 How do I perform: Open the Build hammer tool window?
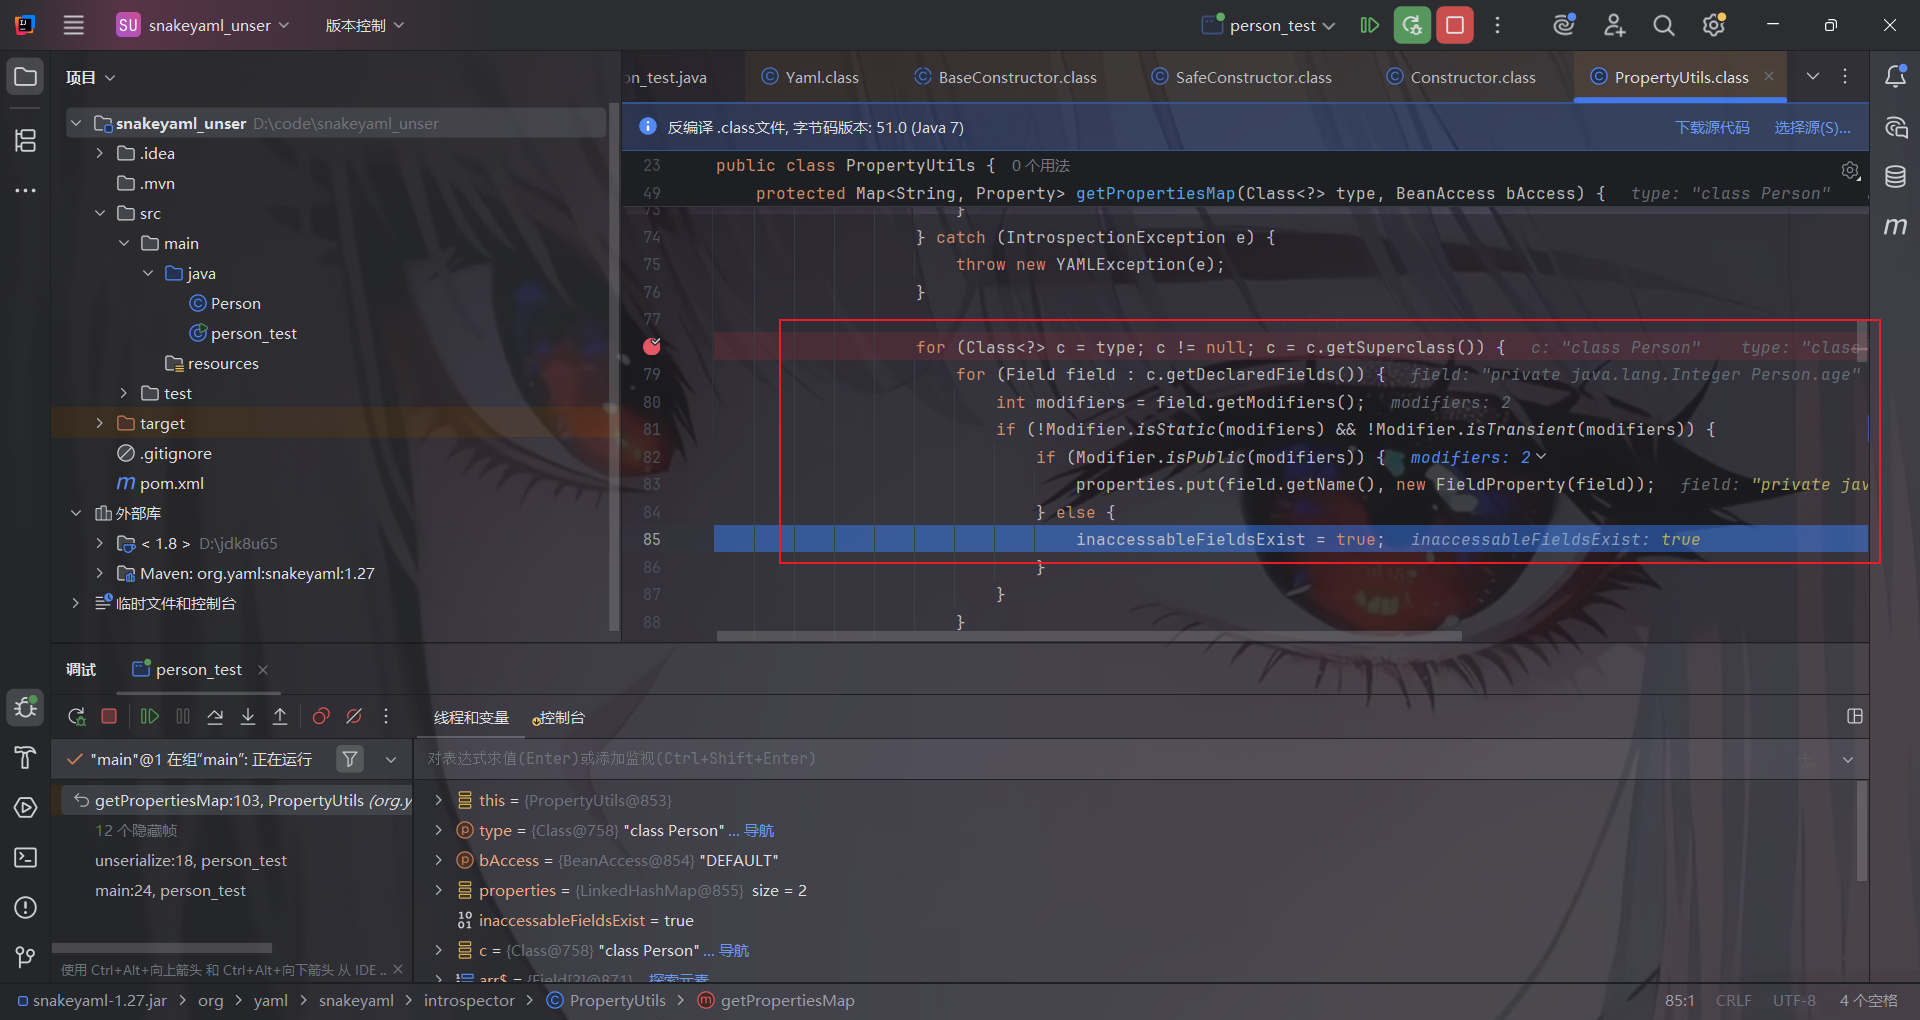point(26,758)
